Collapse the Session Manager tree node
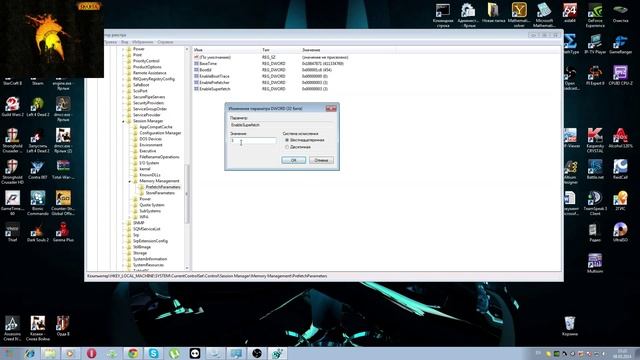This screenshot has height=360, width=640. (123, 121)
